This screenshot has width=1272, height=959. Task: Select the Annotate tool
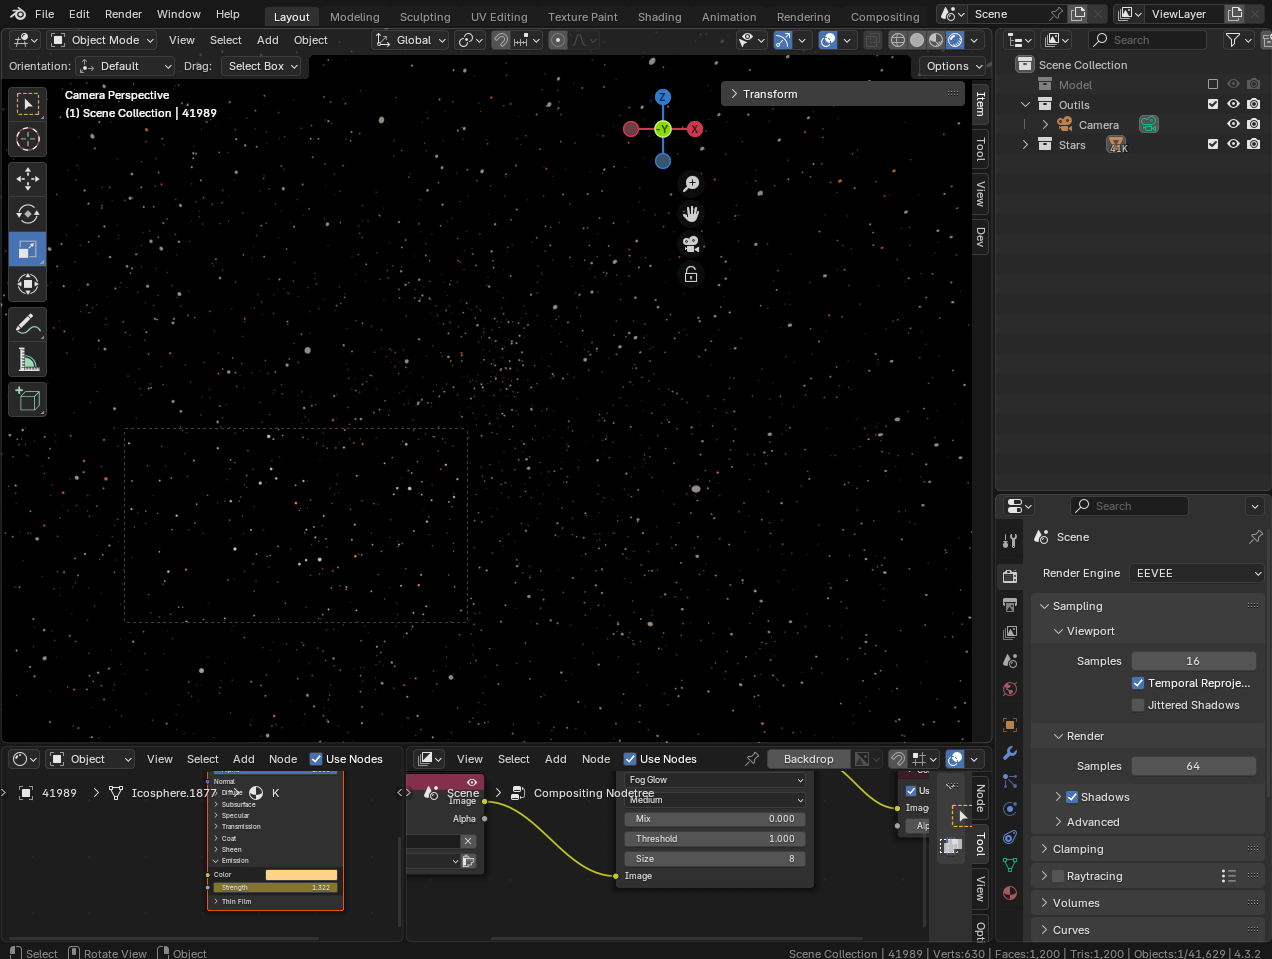(x=27, y=322)
